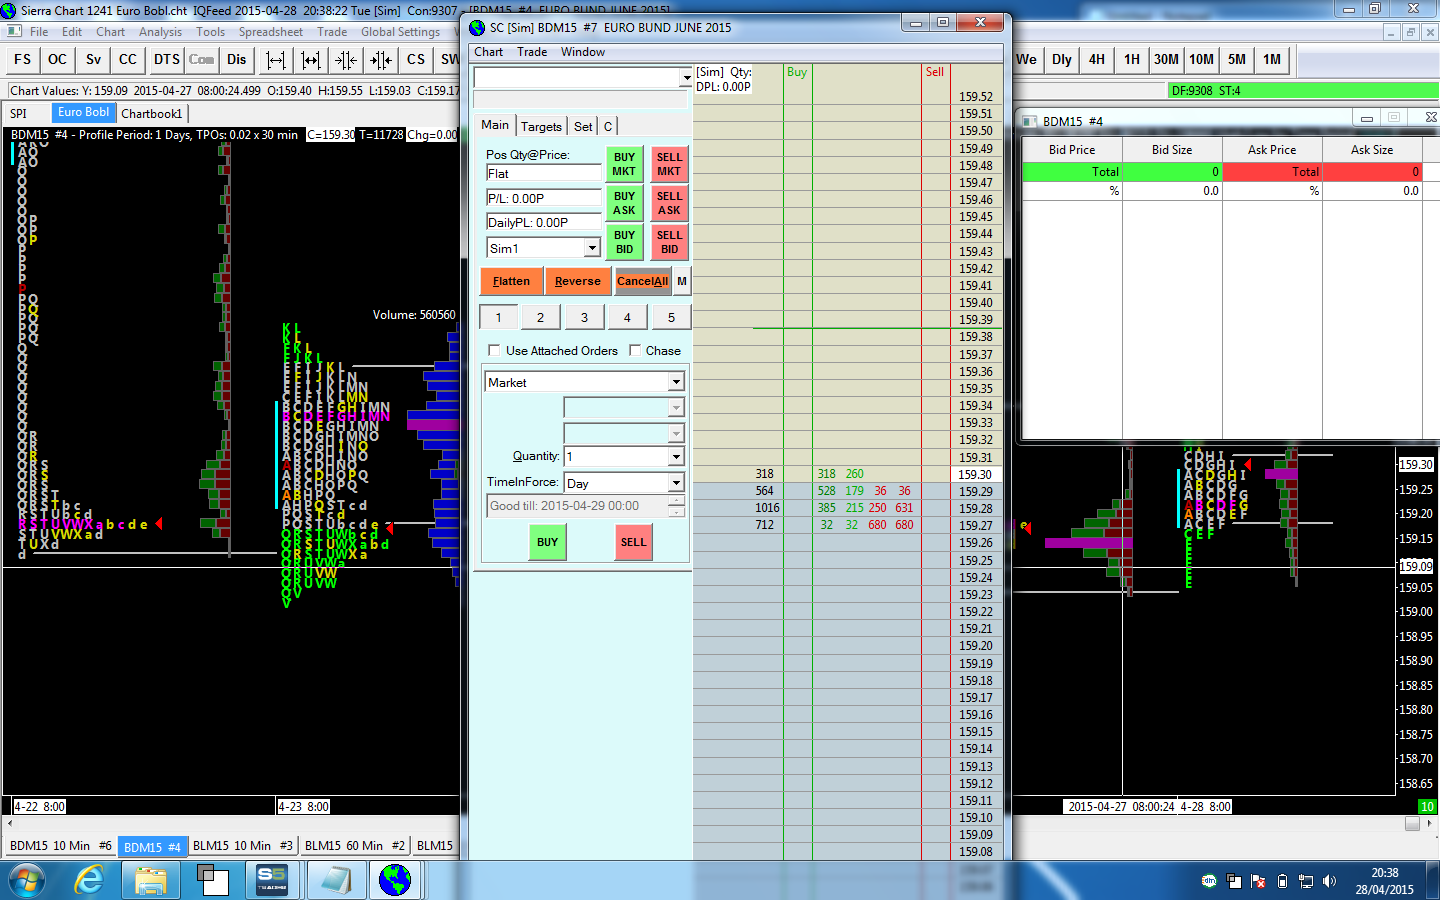The image size is (1440, 900).
Task: Click the SELL BID button
Action: 669,242
